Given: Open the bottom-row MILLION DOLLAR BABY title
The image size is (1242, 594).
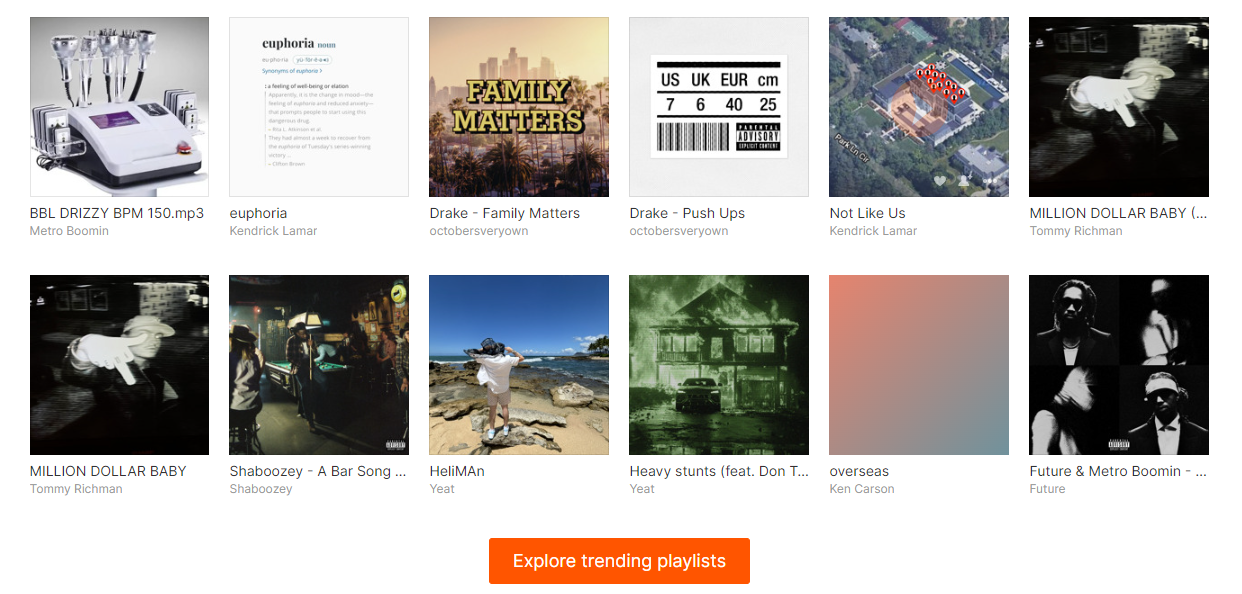Looking at the screenshot, I should tap(108, 471).
